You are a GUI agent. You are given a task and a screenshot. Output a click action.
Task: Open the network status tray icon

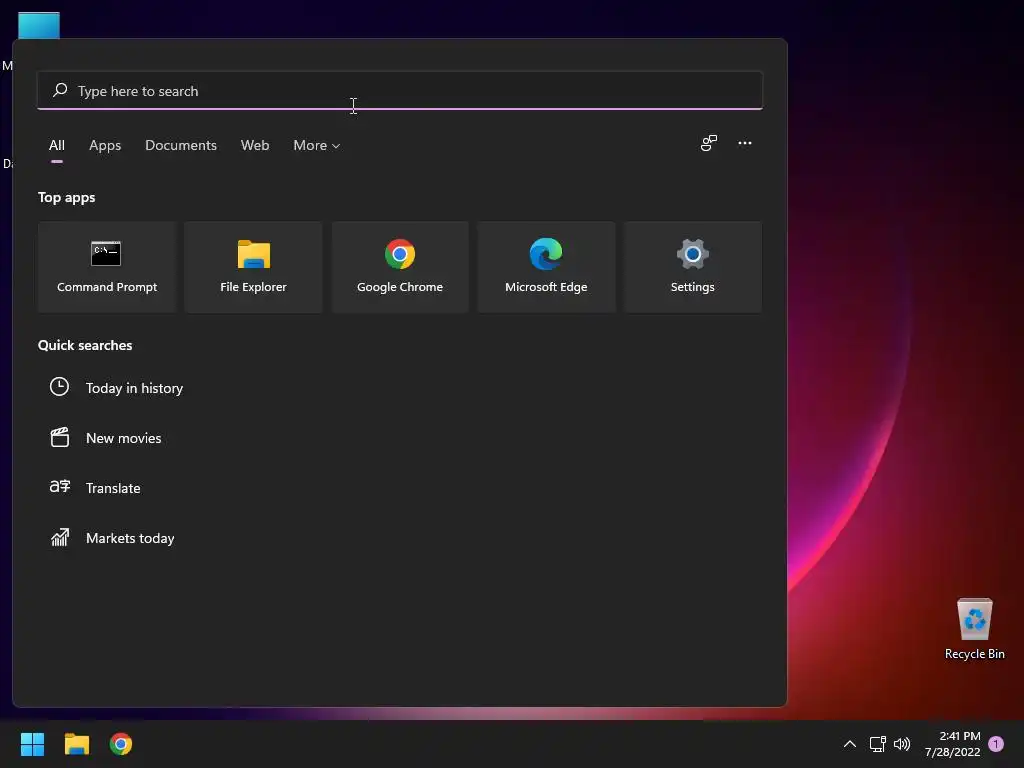[x=877, y=744]
